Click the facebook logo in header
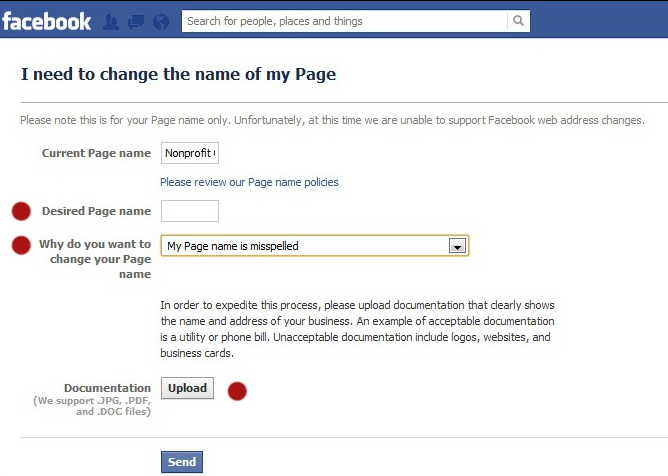668x476 pixels. pos(46,21)
